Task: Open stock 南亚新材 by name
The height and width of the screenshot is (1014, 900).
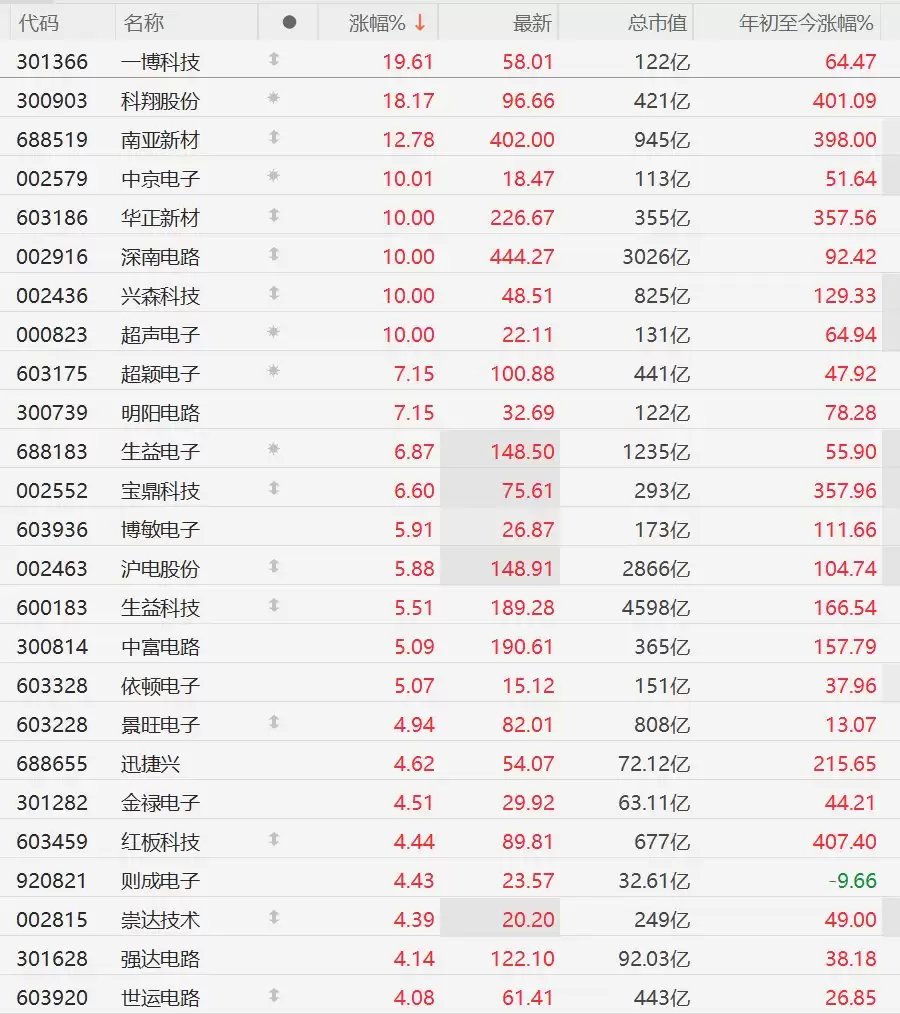Action: click(160, 140)
